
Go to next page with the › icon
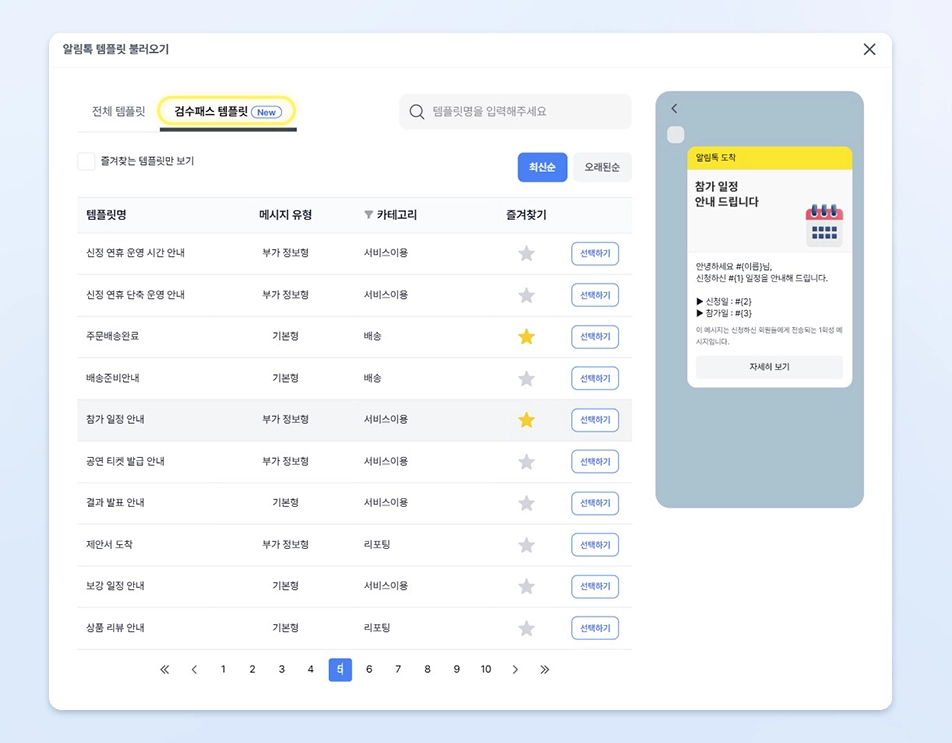(x=515, y=670)
